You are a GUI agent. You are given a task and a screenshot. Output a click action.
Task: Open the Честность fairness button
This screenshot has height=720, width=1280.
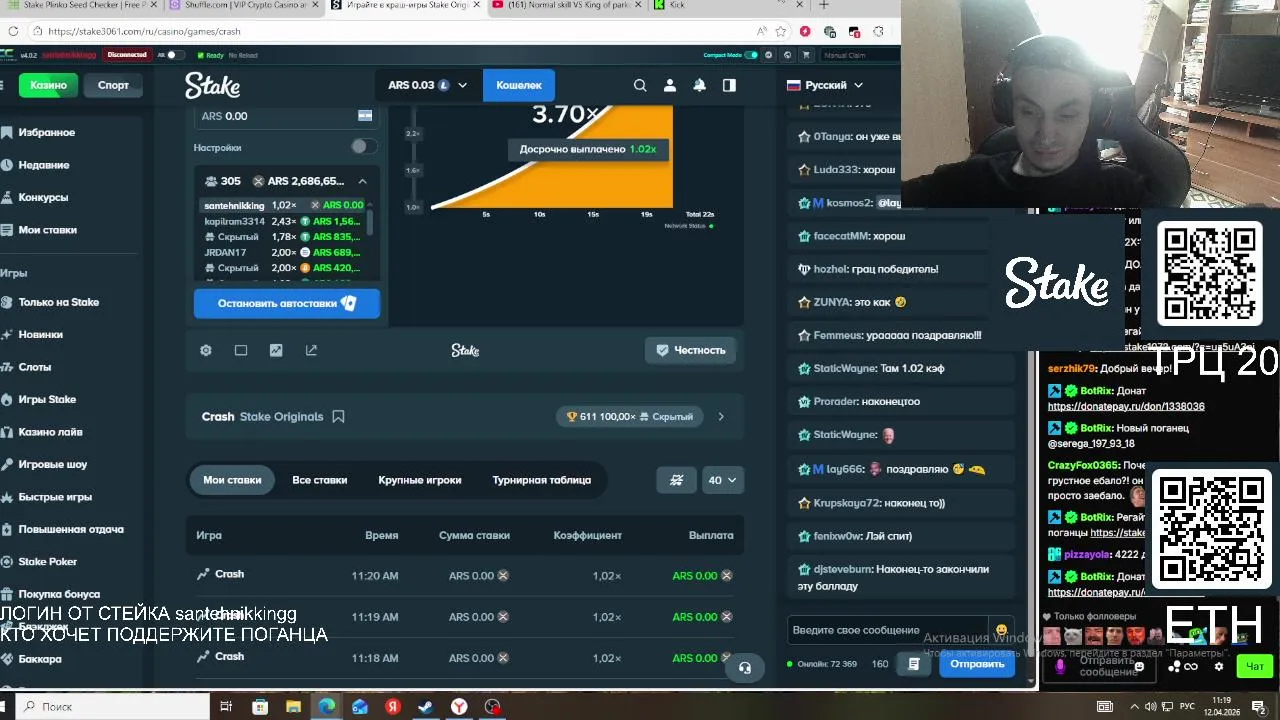[x=690, y=350]
